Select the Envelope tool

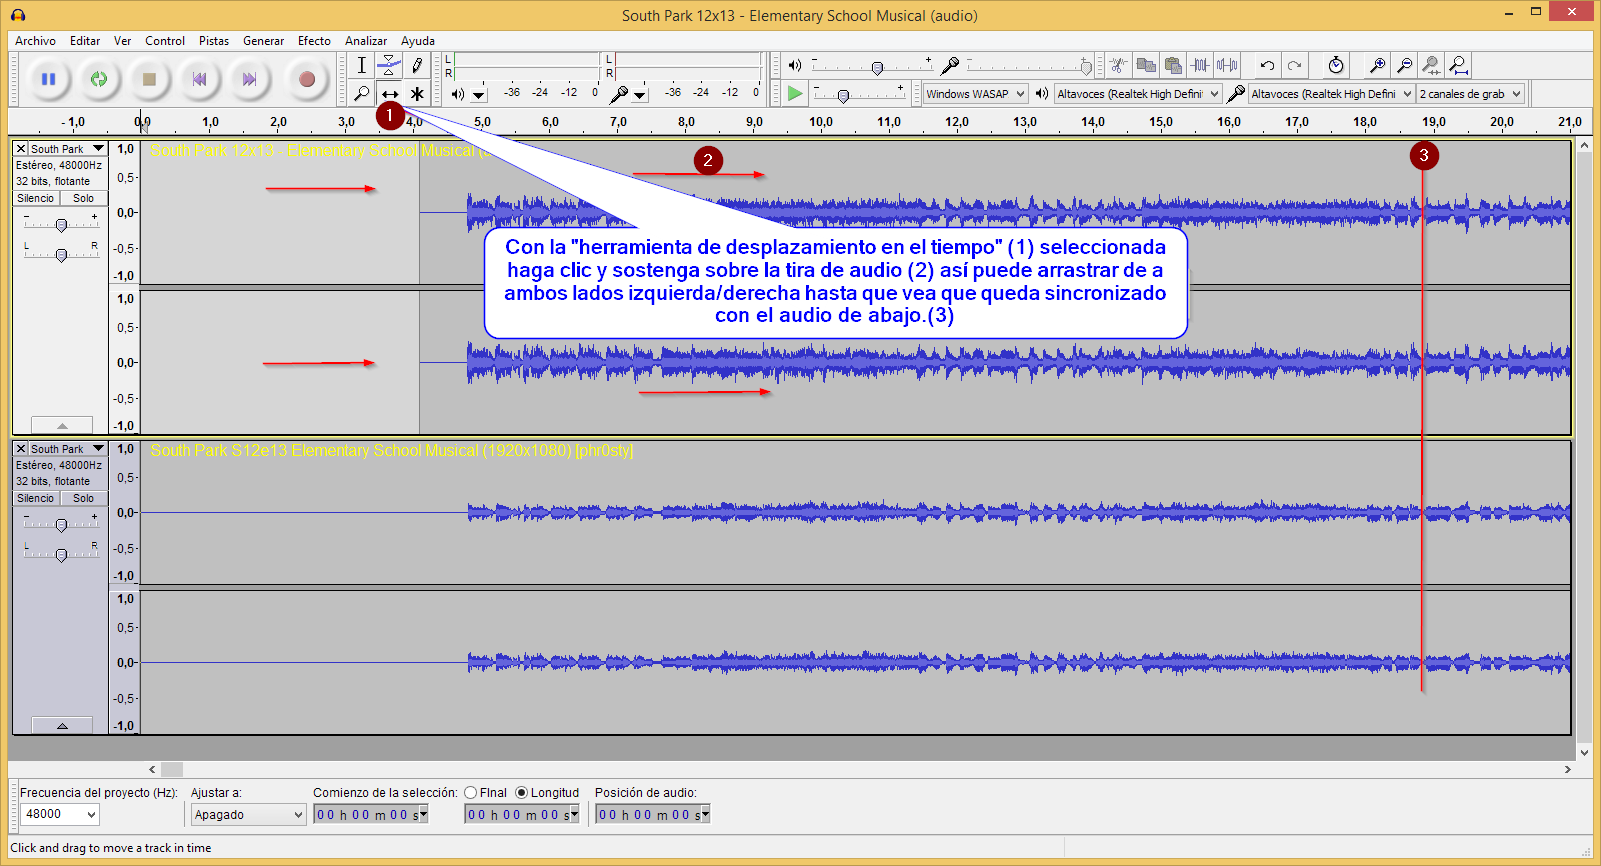click(389, 66)
